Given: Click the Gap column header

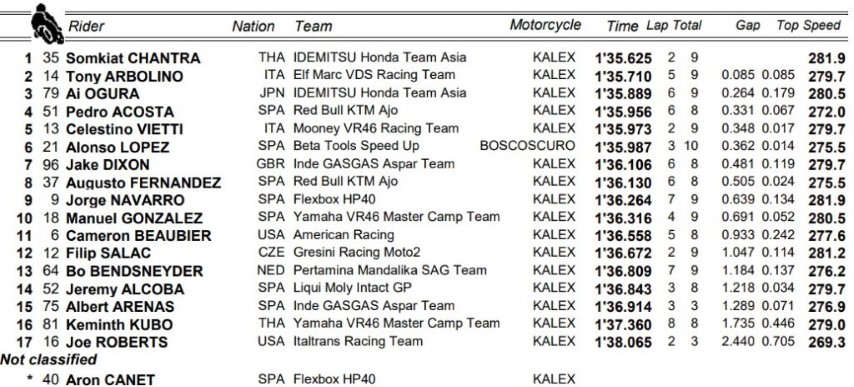Looking at the screenshot, I should tap(748, 26).
